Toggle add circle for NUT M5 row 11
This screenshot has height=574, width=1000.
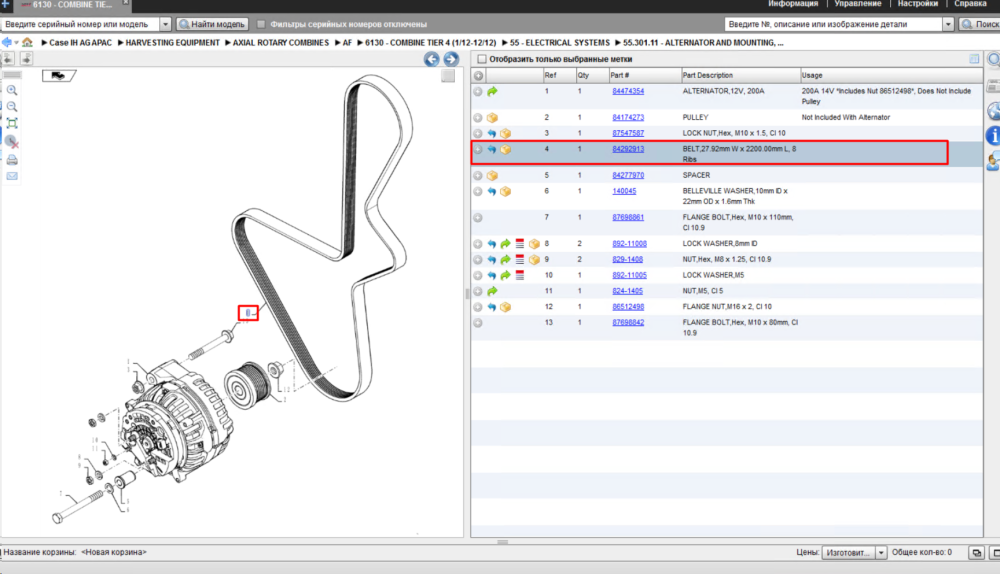478,291
